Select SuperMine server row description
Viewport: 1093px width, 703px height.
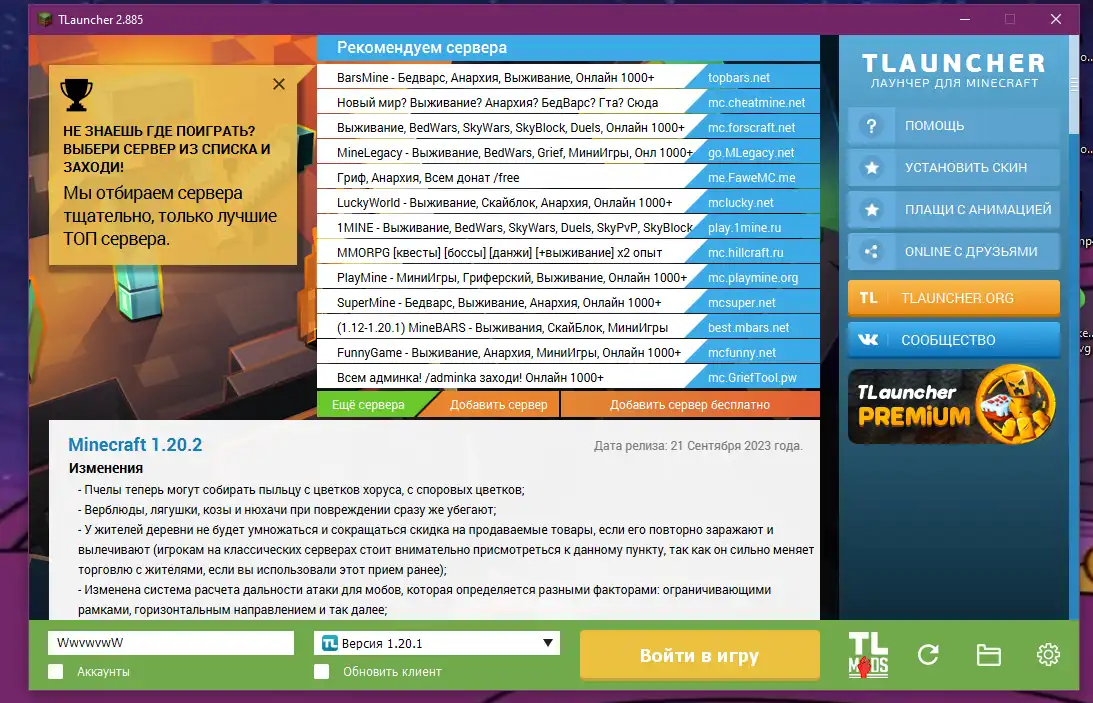(499, 303)
